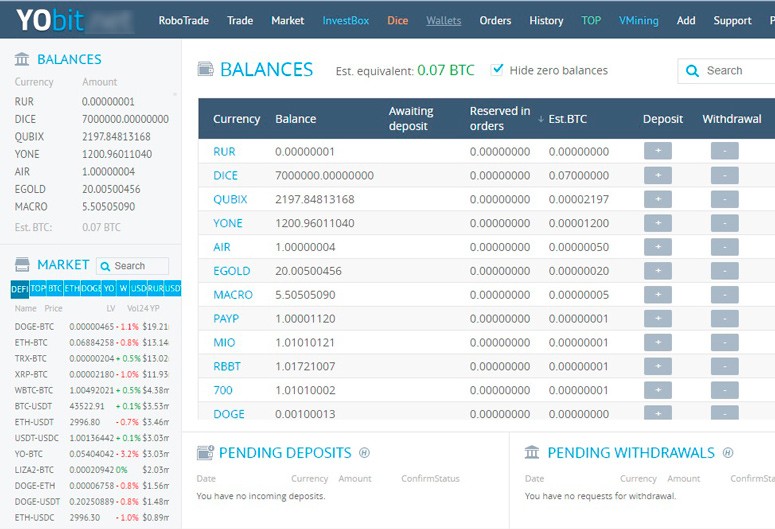Image resolution: width=775 pixels, height=529 pixels.
Task: Click the Pending Deposits help icon
Action: pos(364,452)
